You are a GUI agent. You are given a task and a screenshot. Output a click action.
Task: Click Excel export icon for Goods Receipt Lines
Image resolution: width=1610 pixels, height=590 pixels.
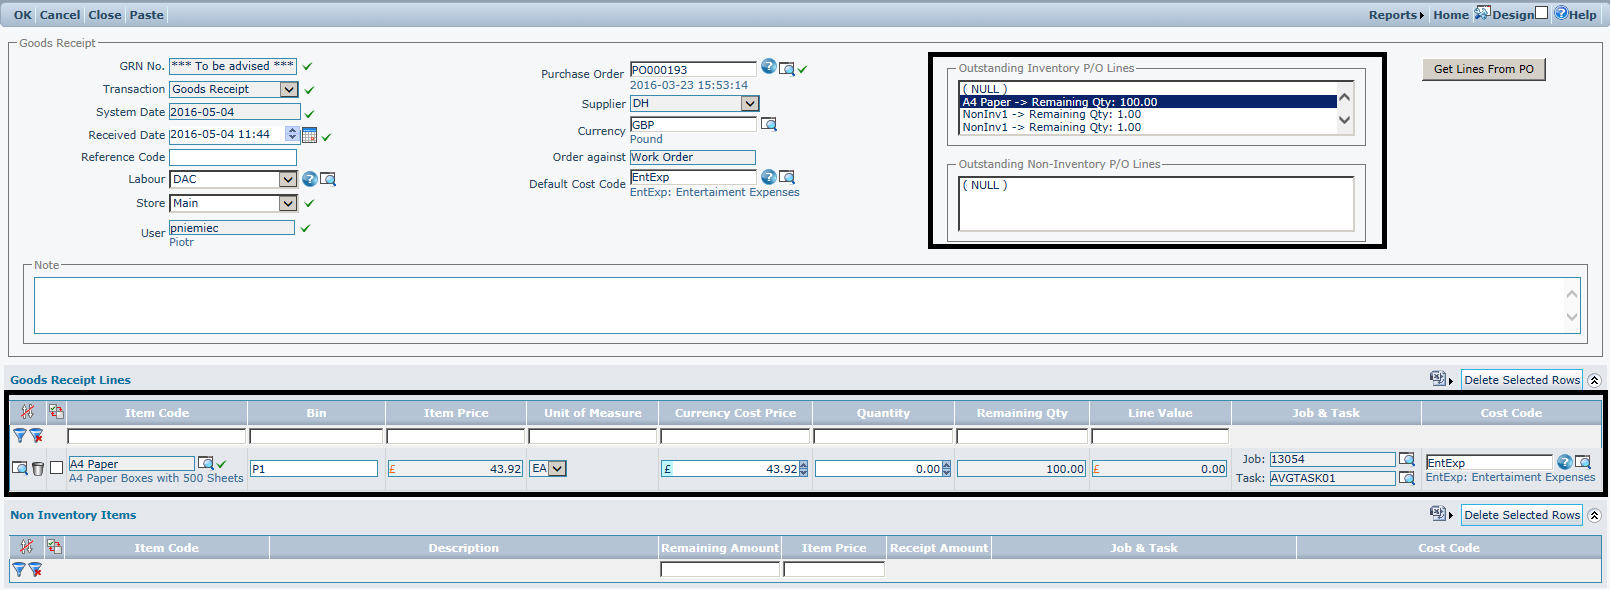coord(1438,378)
